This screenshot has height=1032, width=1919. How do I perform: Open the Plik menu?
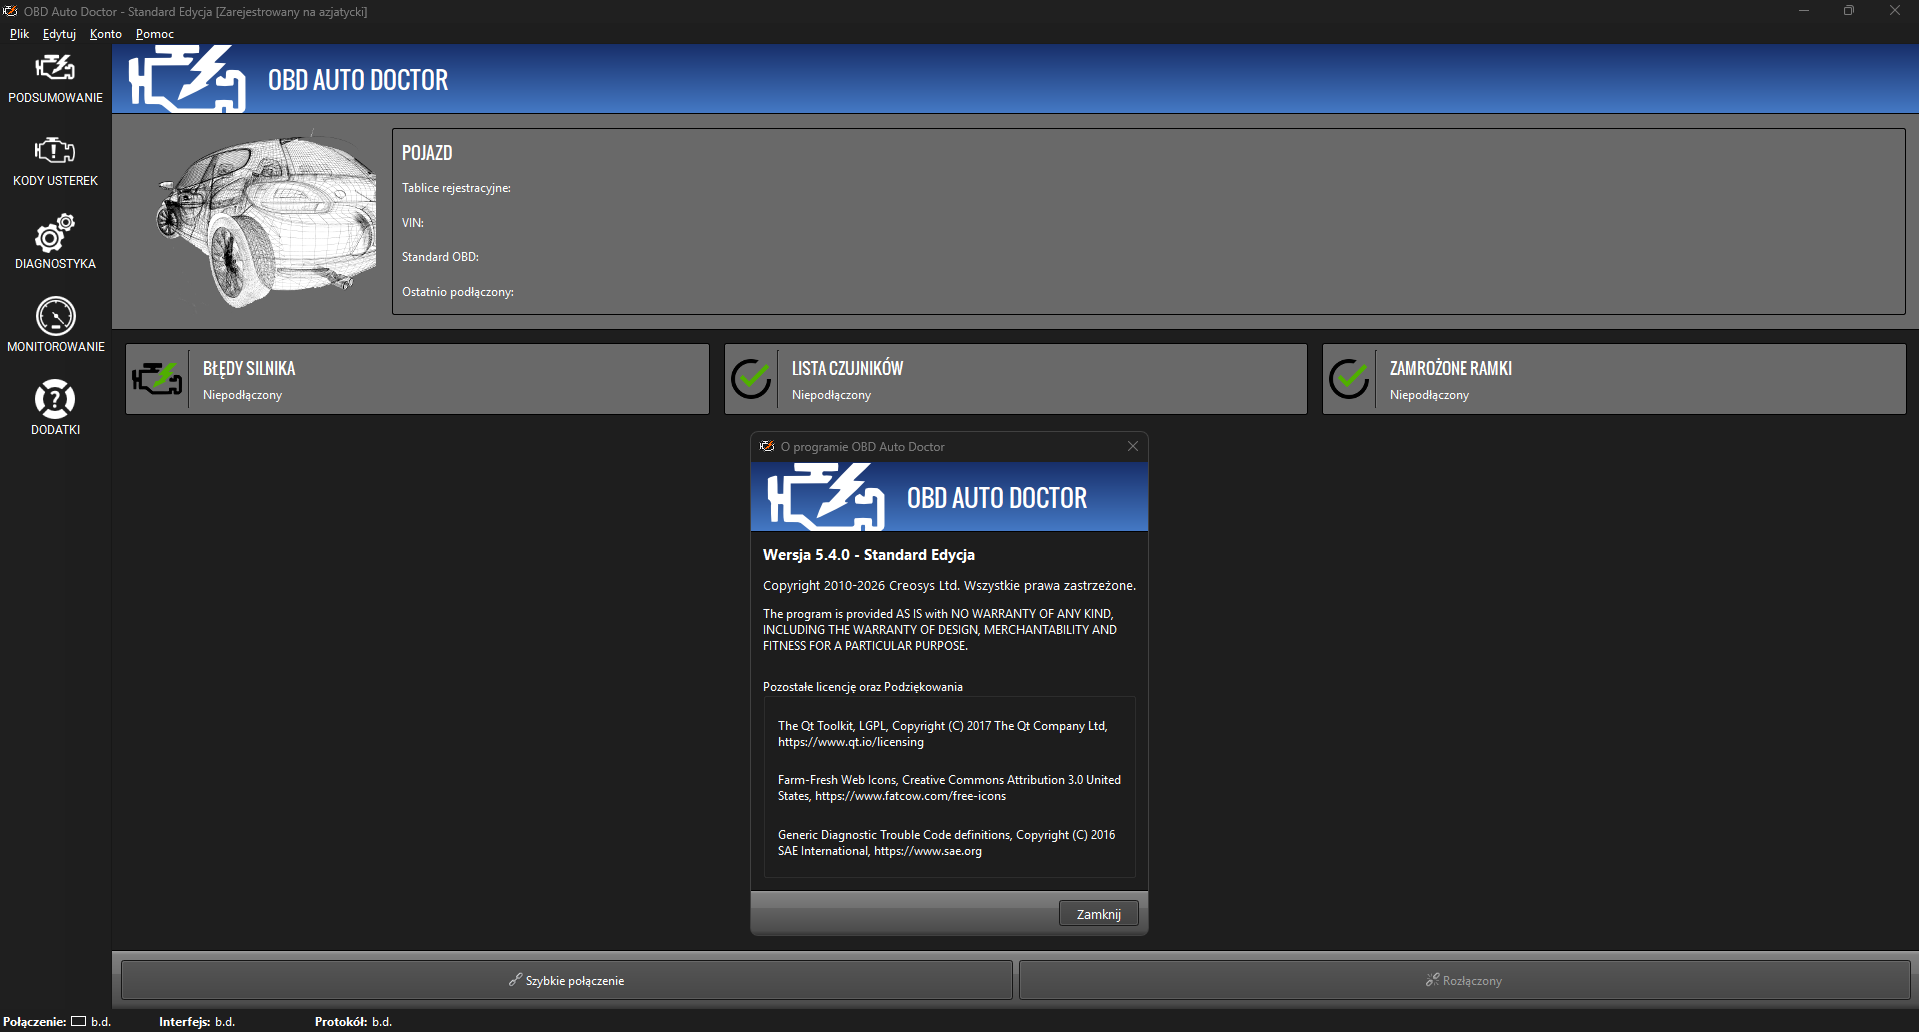click(19, 34)
